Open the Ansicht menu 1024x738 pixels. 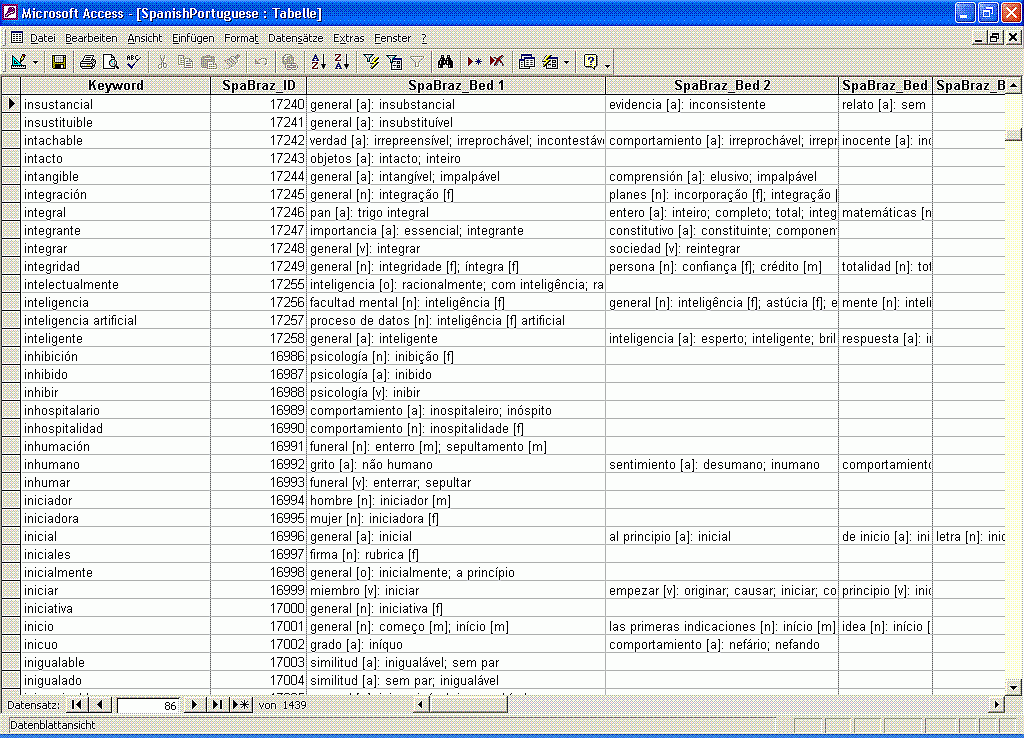[144, 39]
